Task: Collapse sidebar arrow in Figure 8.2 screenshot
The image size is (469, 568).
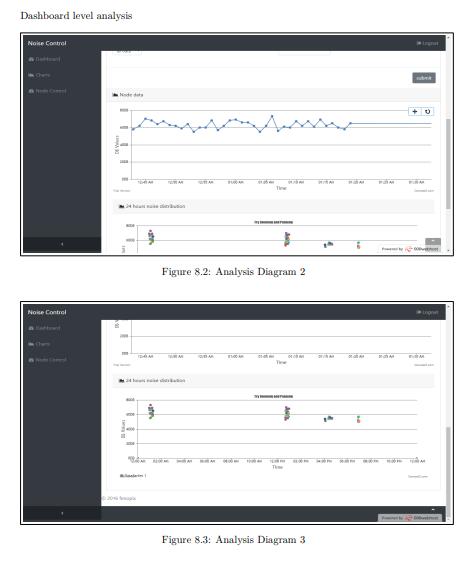Action: coord(62,244)
